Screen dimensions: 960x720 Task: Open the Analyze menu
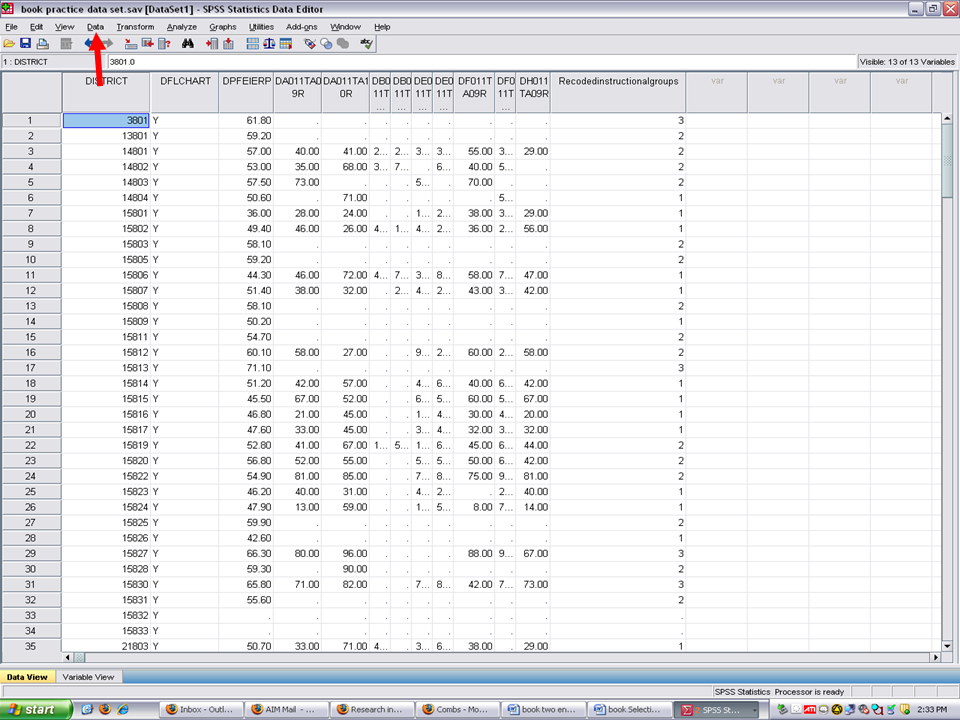(x=182, y=27)
